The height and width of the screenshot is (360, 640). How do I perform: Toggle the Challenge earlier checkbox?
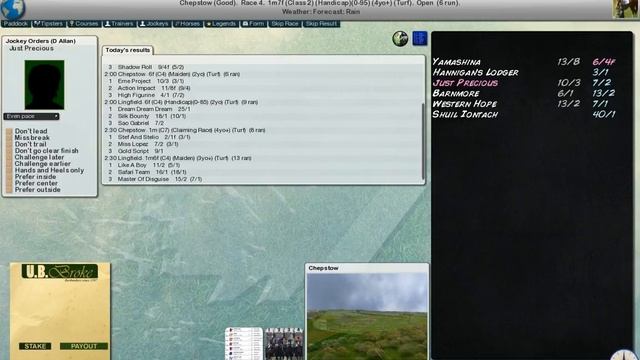click(9, 164)
